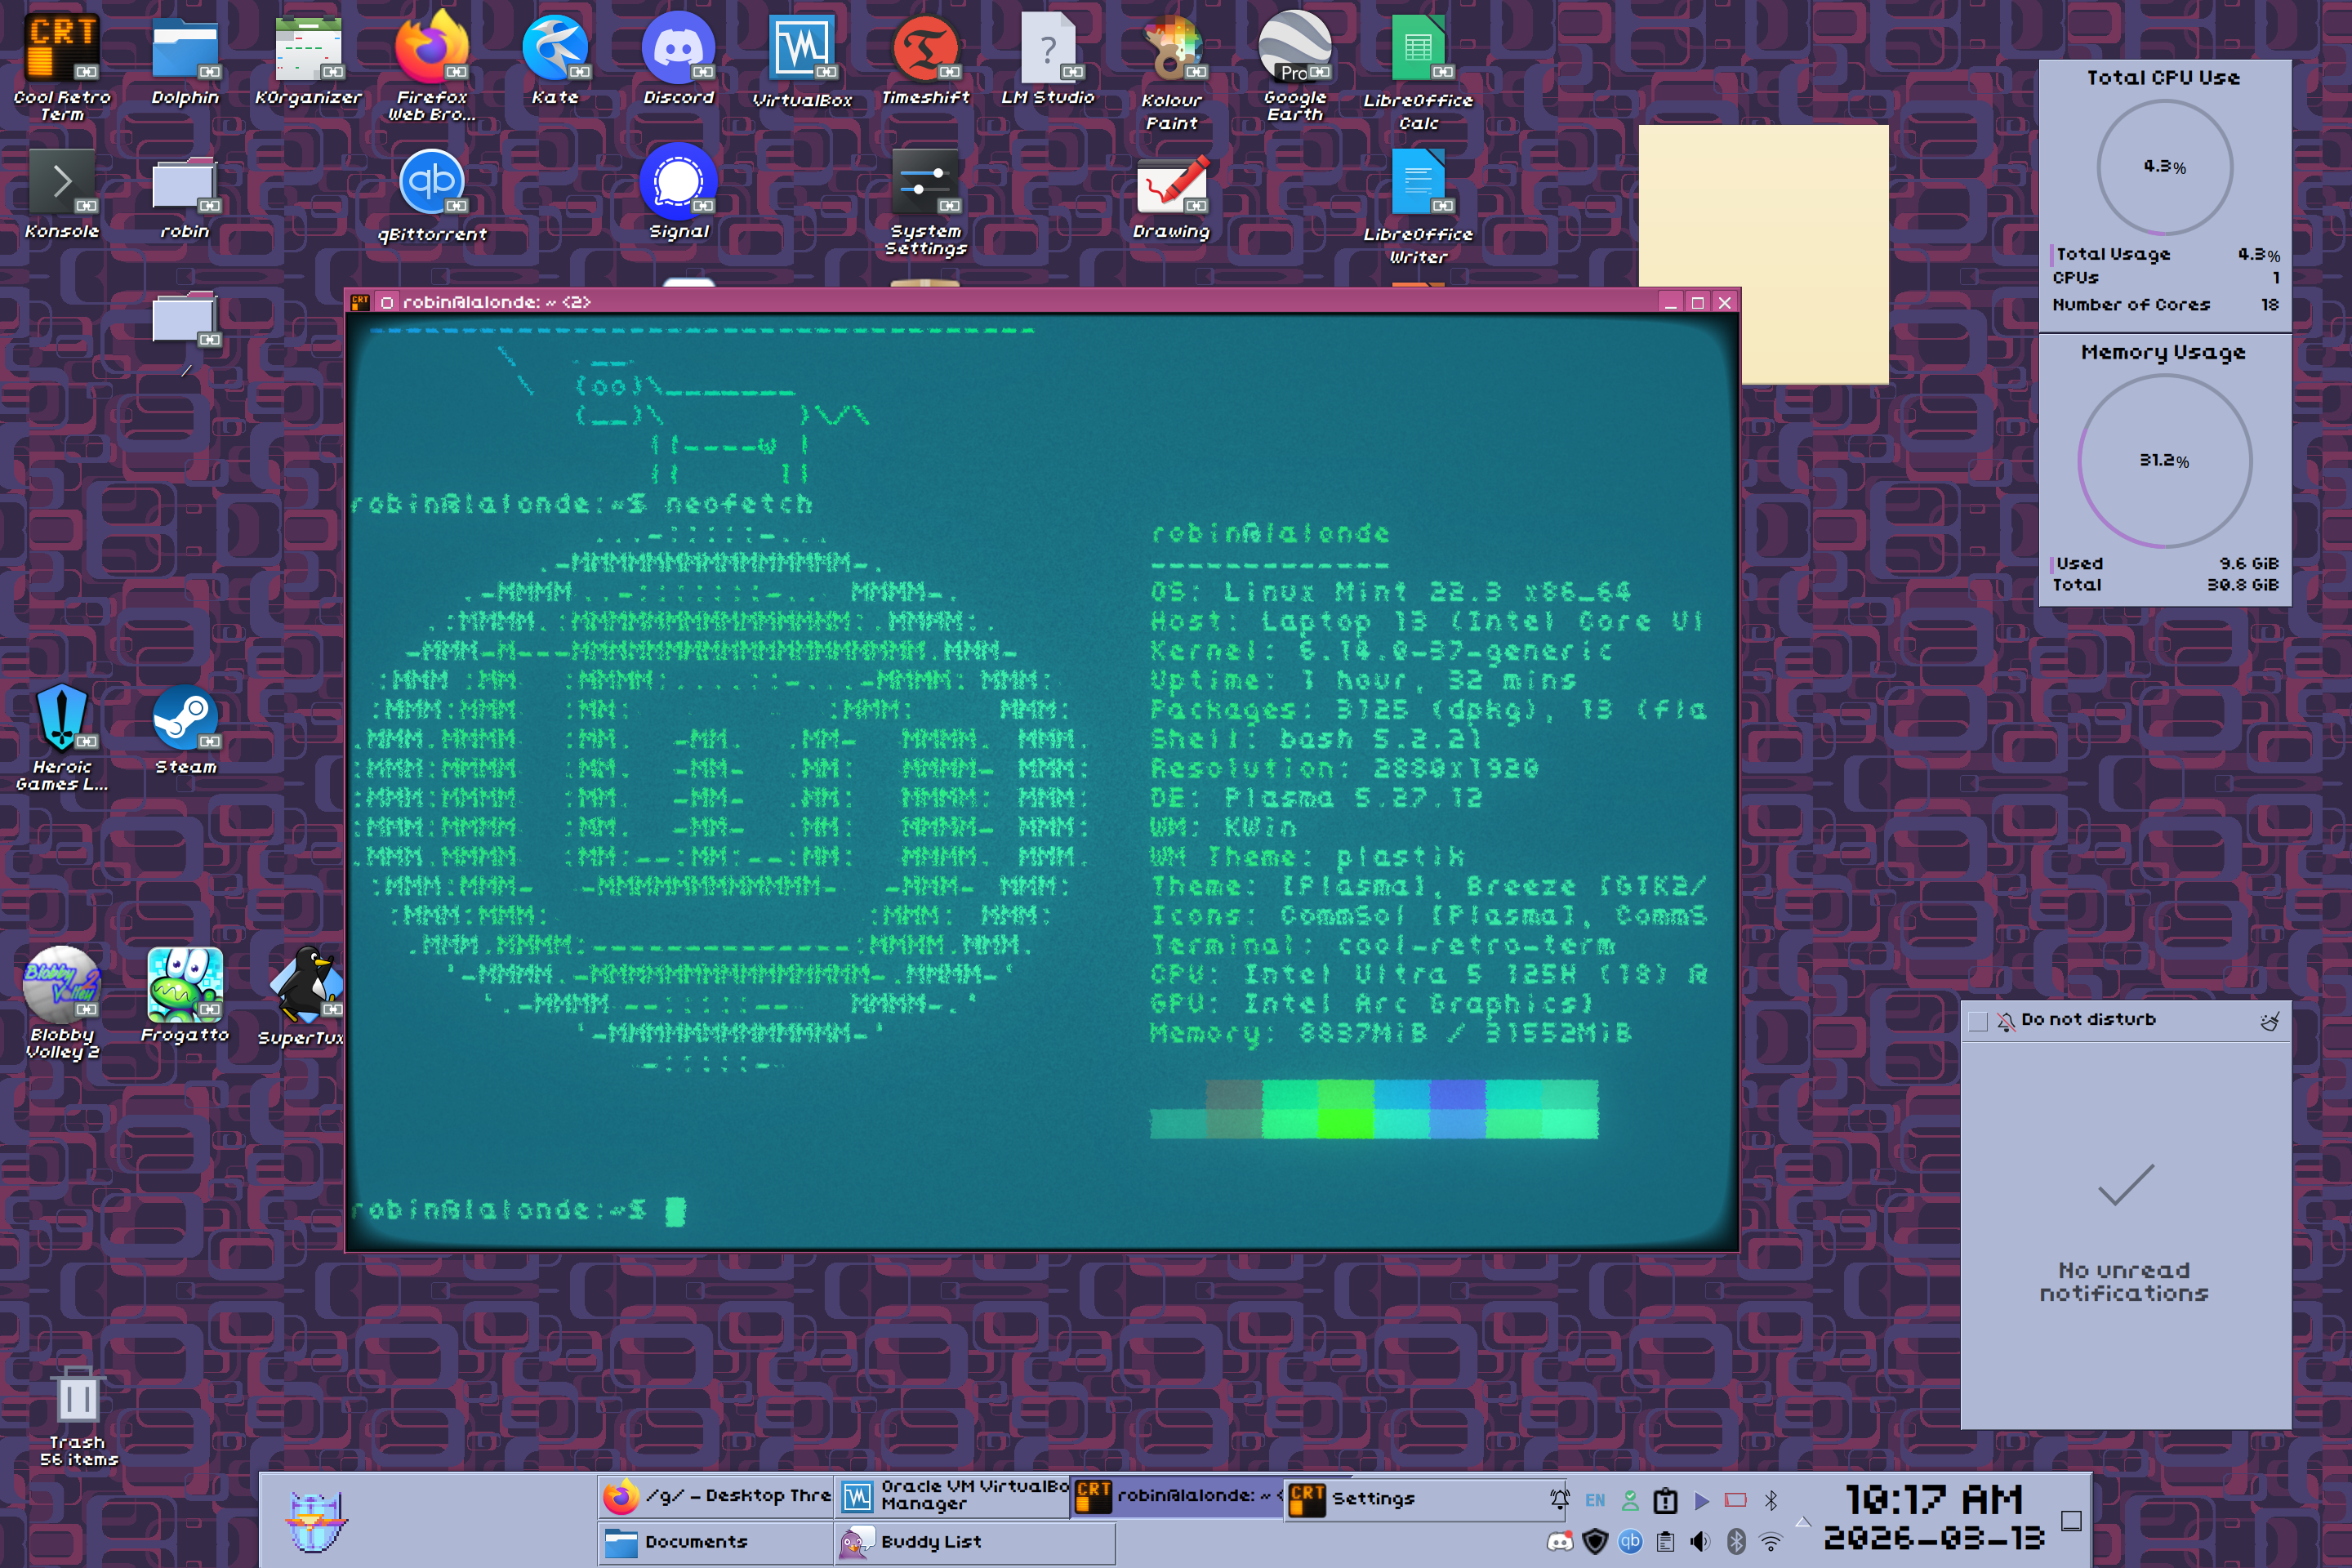
Task: Switch to the Buddy List taskbar entry
Action: click(973, 1541)
